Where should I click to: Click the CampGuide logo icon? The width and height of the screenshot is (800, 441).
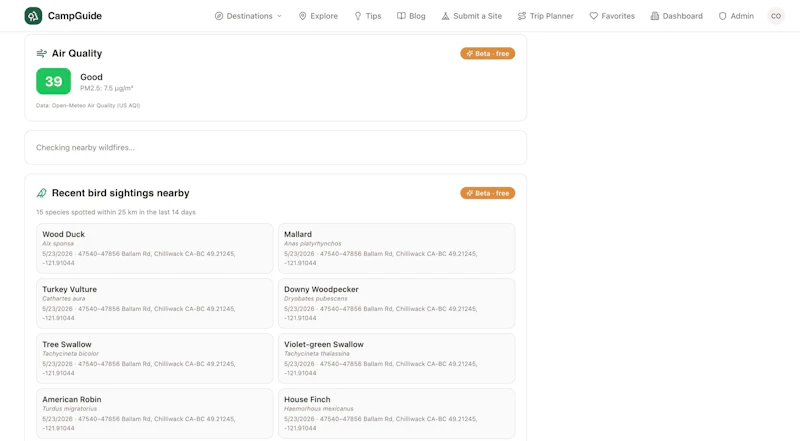tap(33, 16)
